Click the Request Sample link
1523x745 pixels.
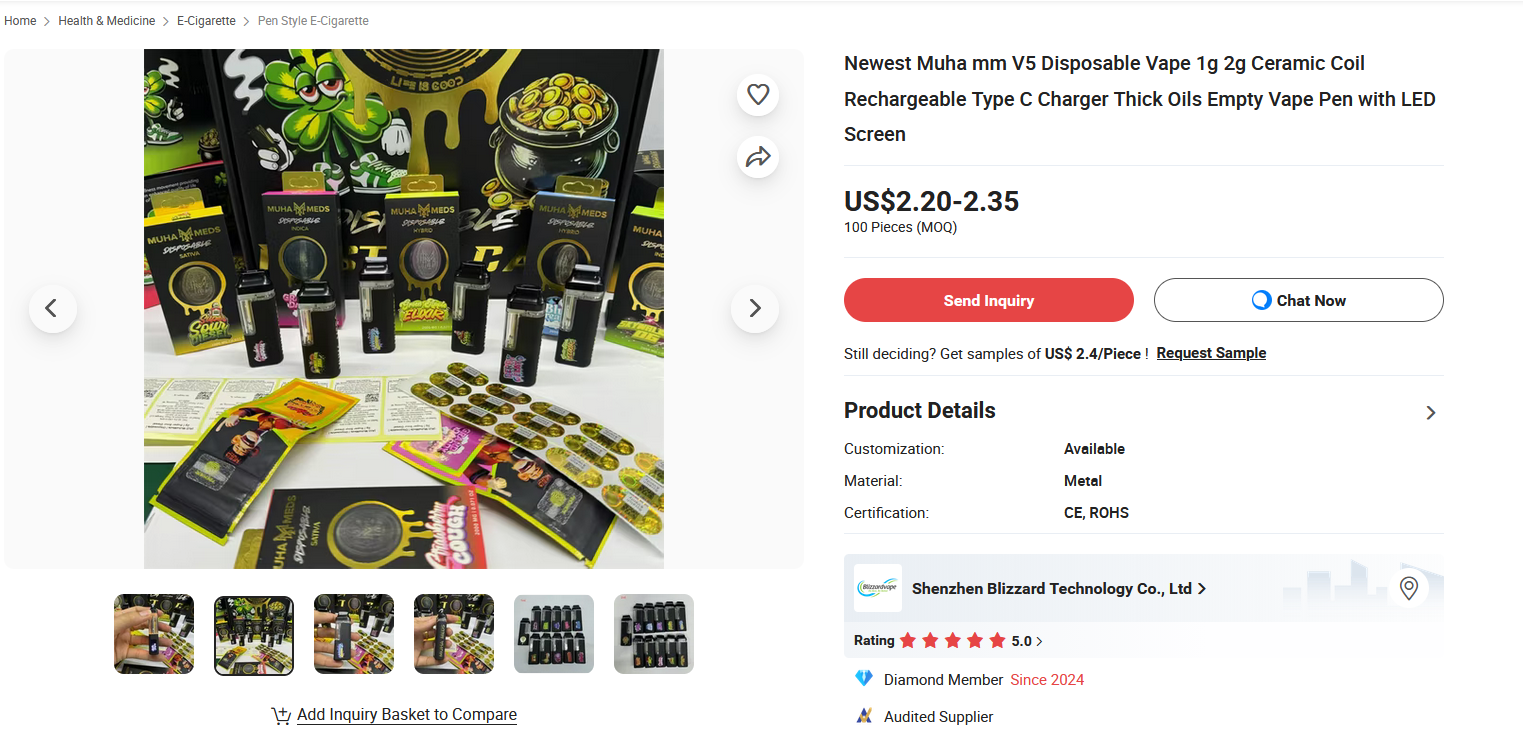(1211, 353)
